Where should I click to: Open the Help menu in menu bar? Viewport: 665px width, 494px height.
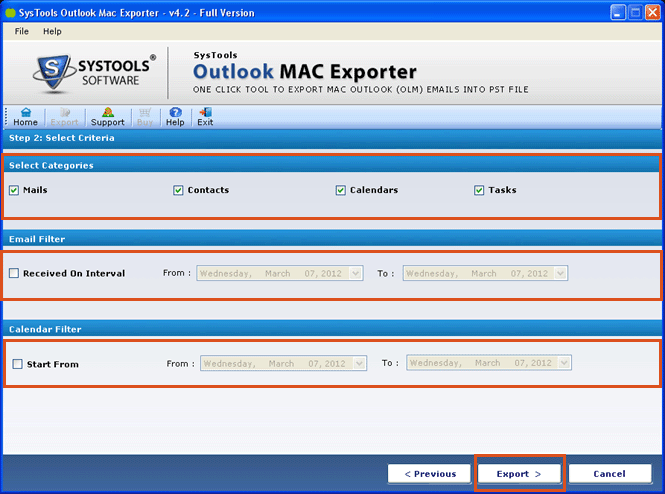coord(52,32)
